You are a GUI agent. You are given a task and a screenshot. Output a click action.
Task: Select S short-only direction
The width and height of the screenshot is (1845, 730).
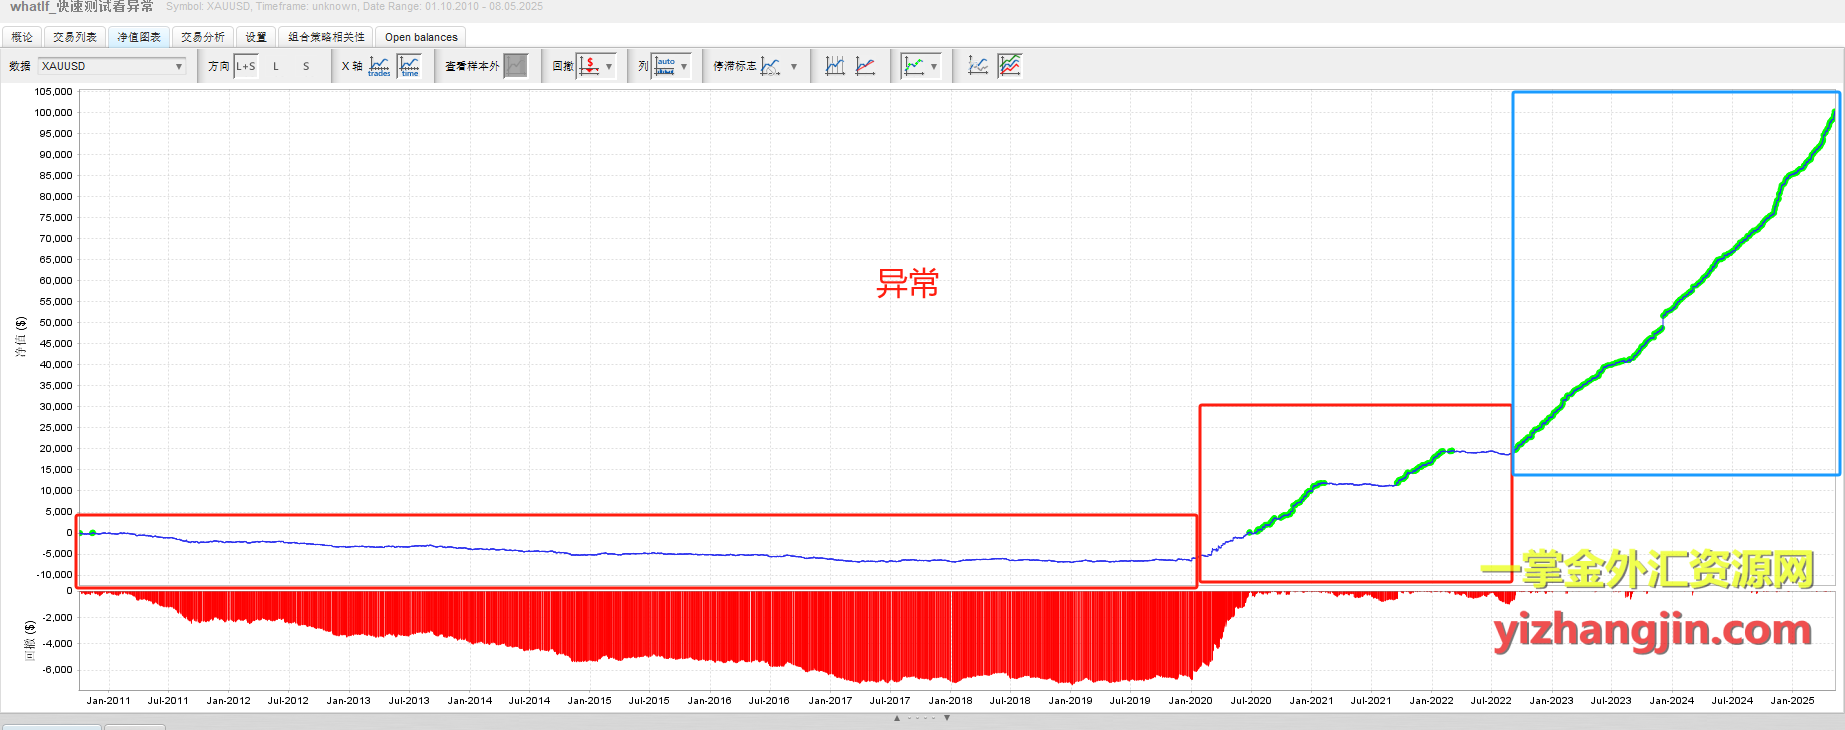point(306,66)
